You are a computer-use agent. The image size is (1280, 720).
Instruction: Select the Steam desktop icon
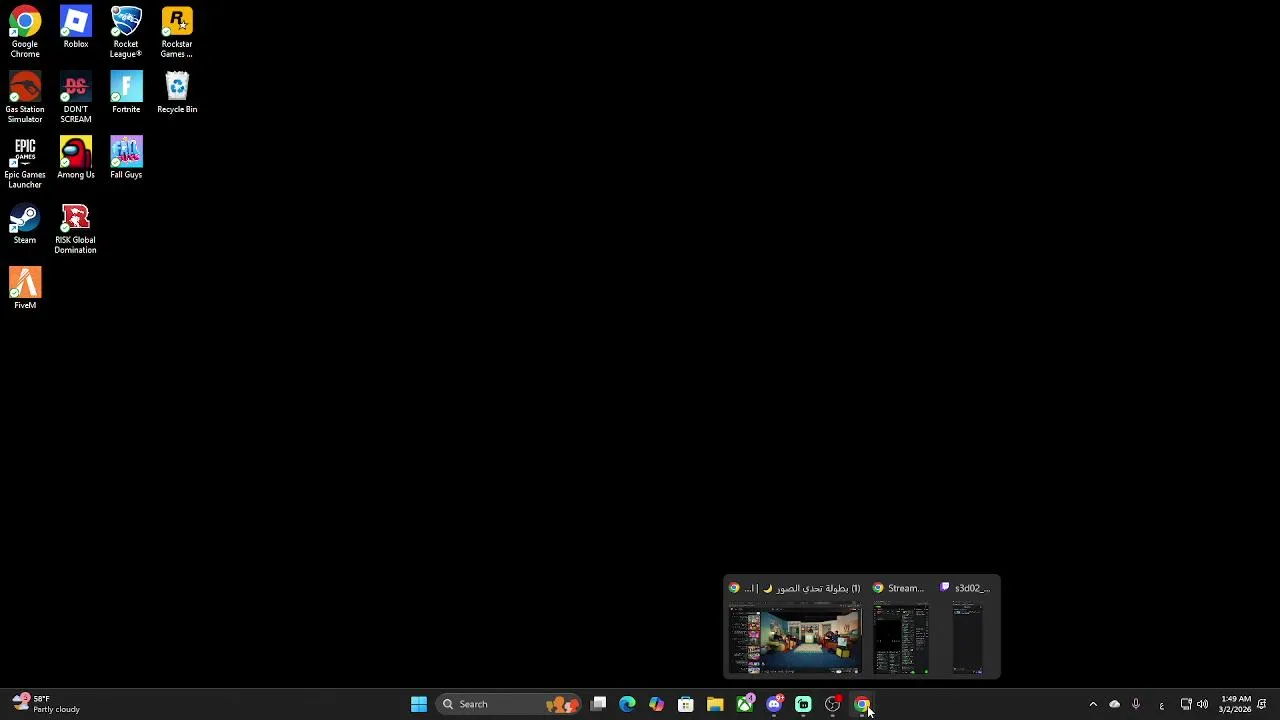click(x=25, y=223)
